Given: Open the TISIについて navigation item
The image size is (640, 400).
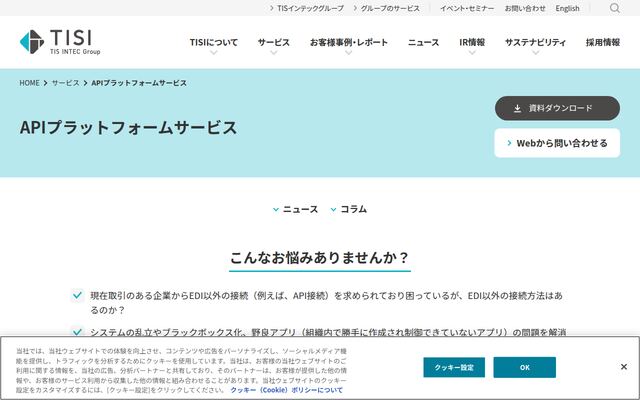Looking at the screenshot, I should [213, 42].
